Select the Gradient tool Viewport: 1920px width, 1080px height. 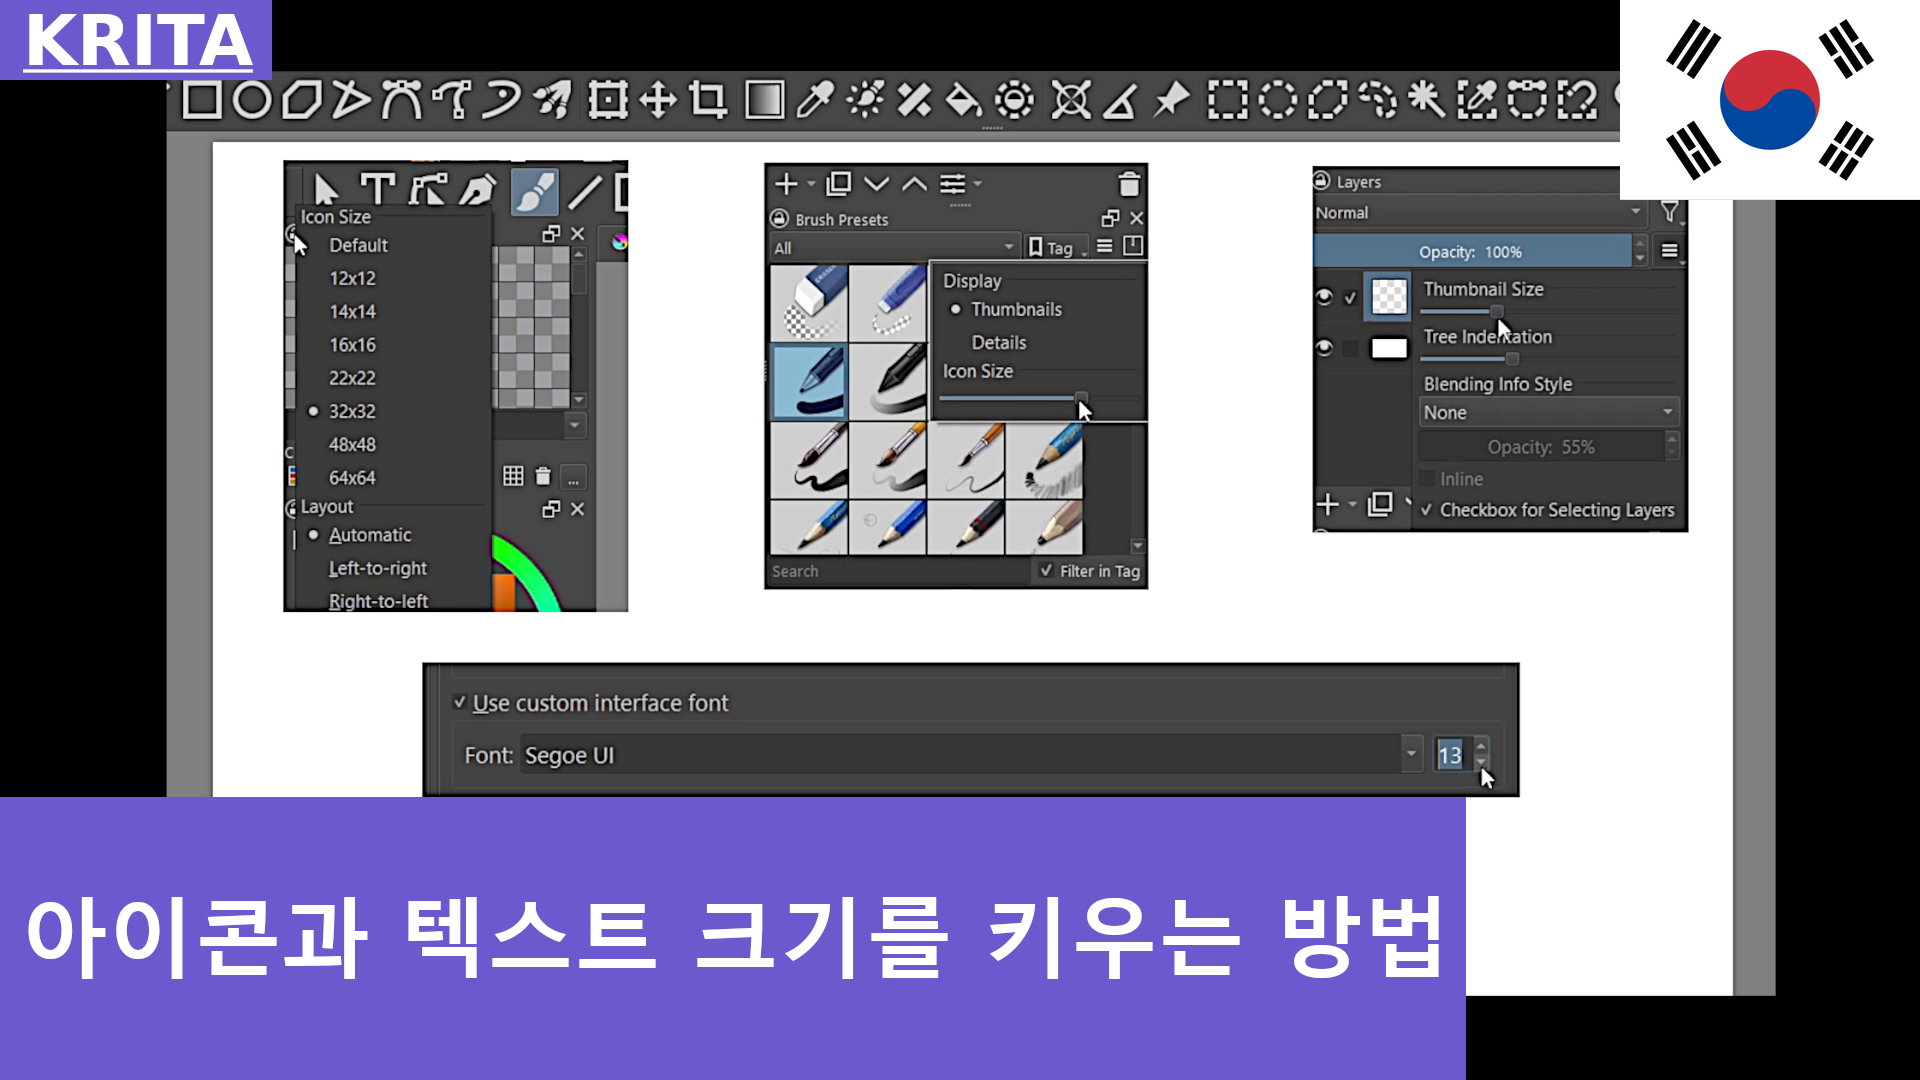tap(765, 100)
